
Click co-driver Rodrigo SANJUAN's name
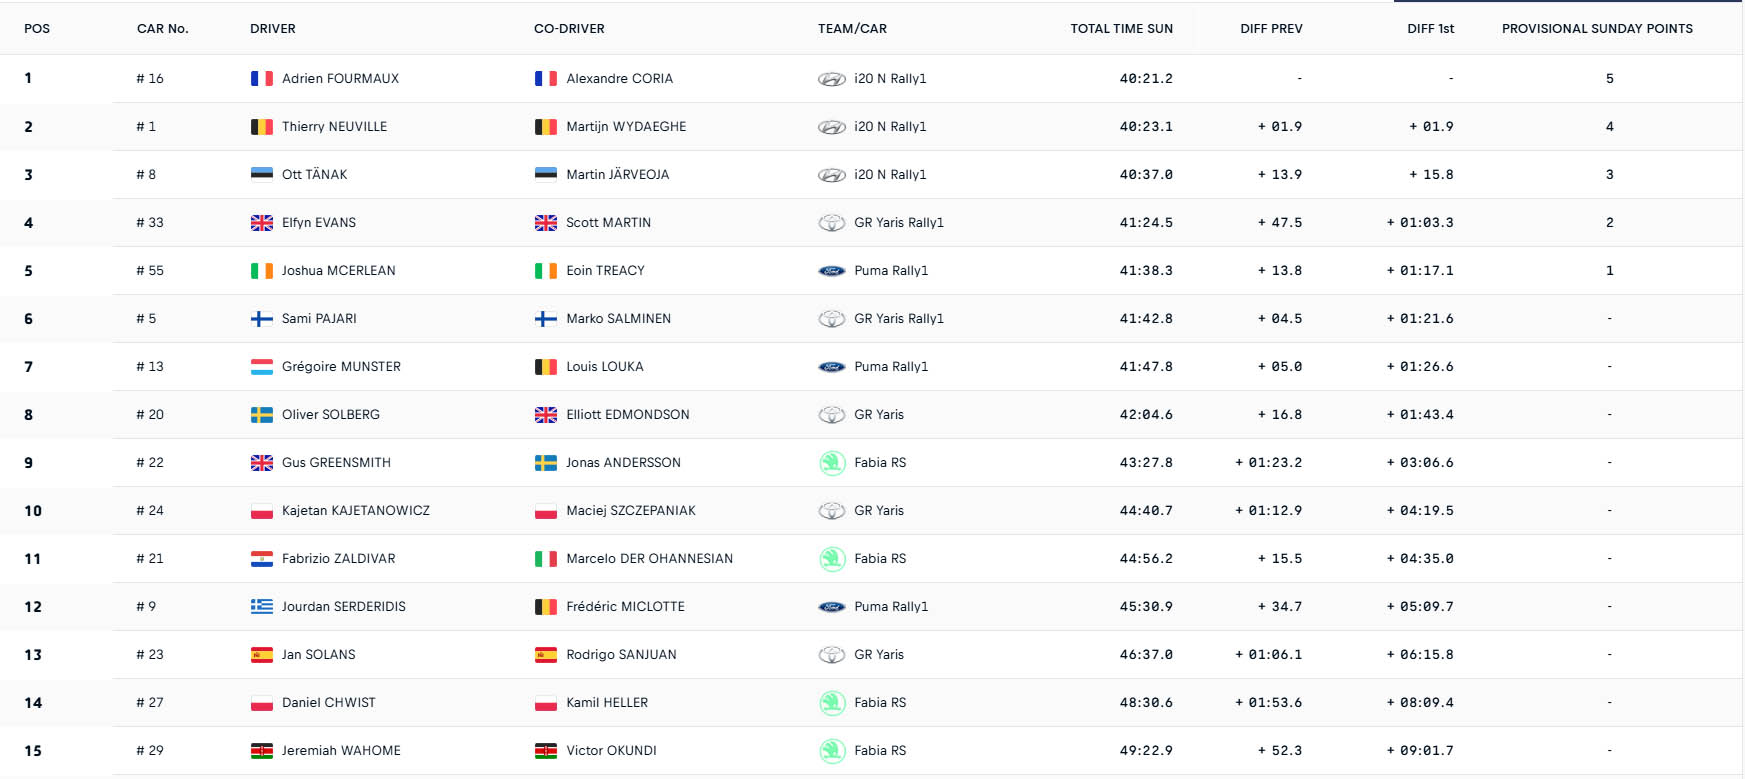(x=621, y=655)
